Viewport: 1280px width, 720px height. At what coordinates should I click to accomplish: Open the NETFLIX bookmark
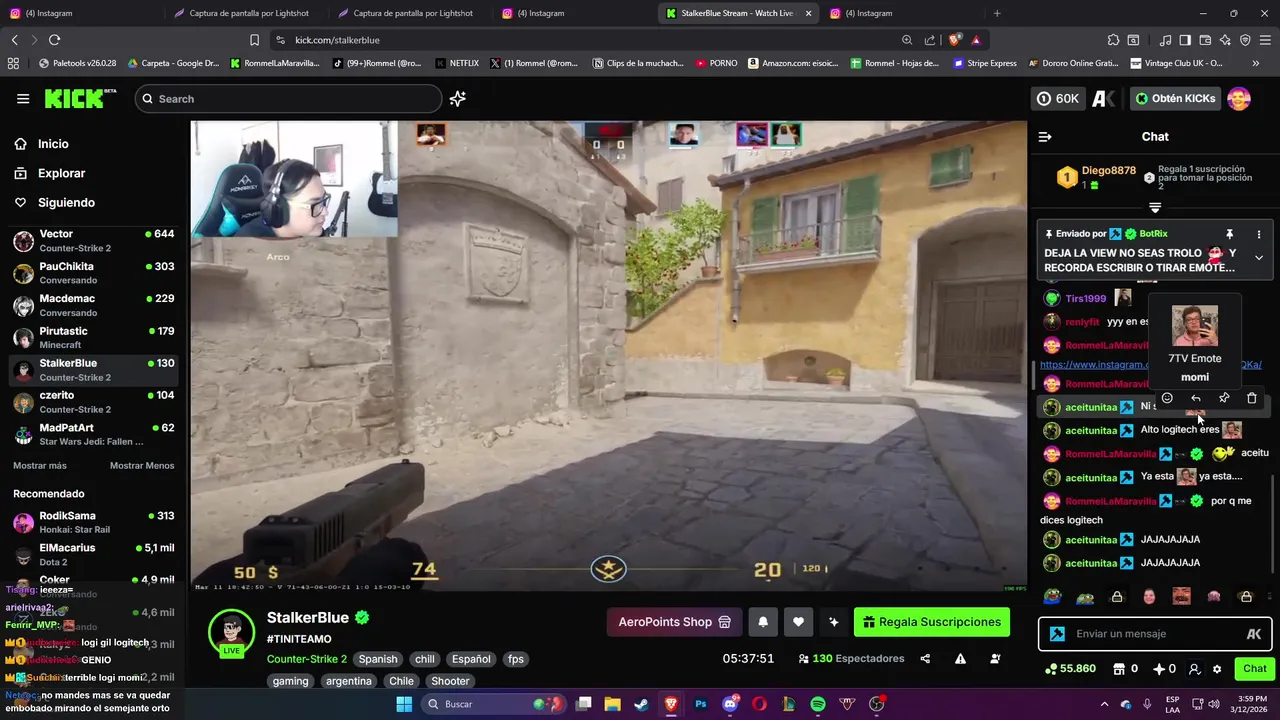tap(456, 63)
